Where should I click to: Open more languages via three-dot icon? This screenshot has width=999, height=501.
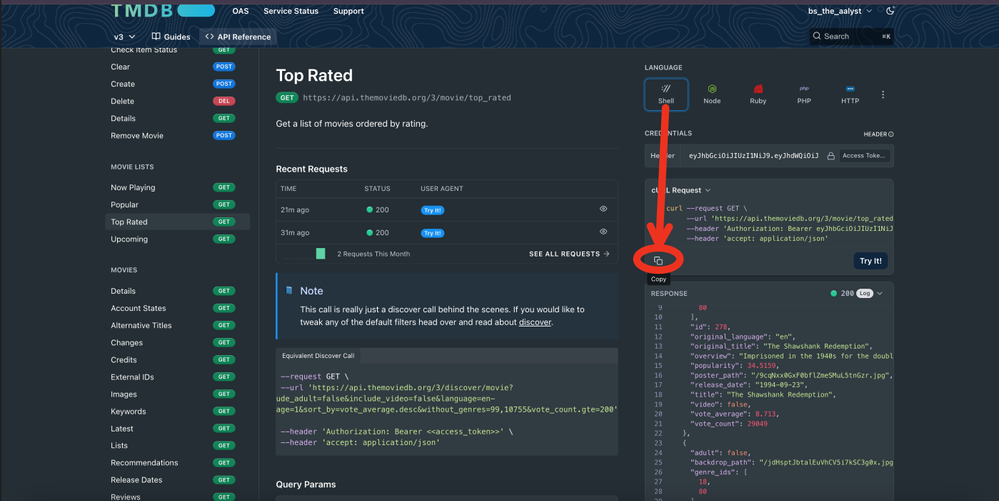pos(883,95)
